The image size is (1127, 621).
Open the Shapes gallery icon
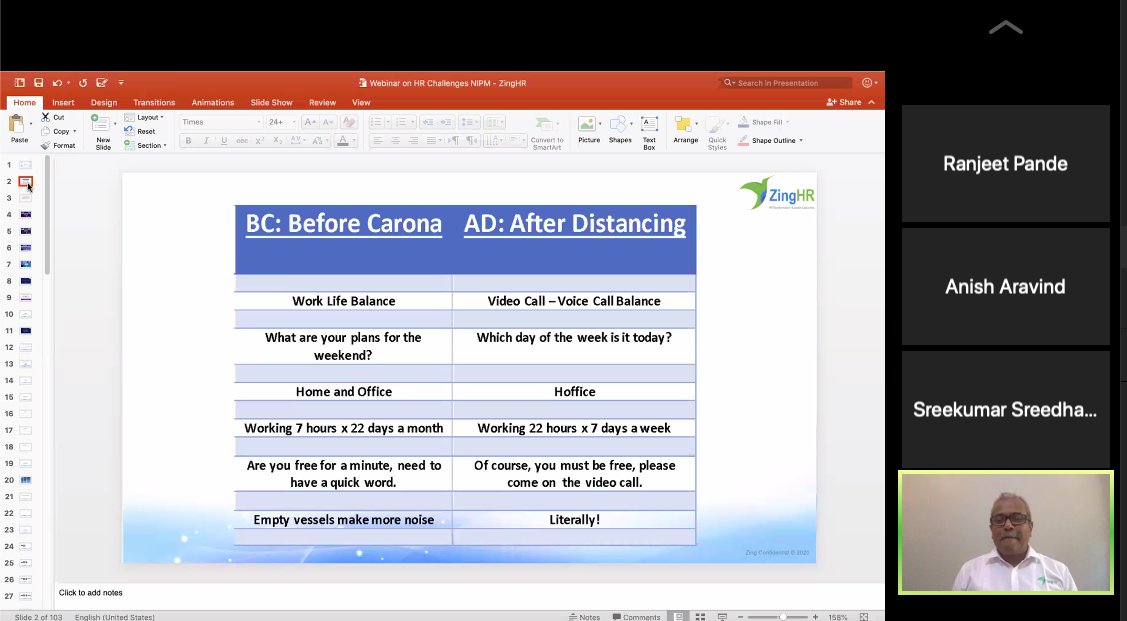[619, 124]
